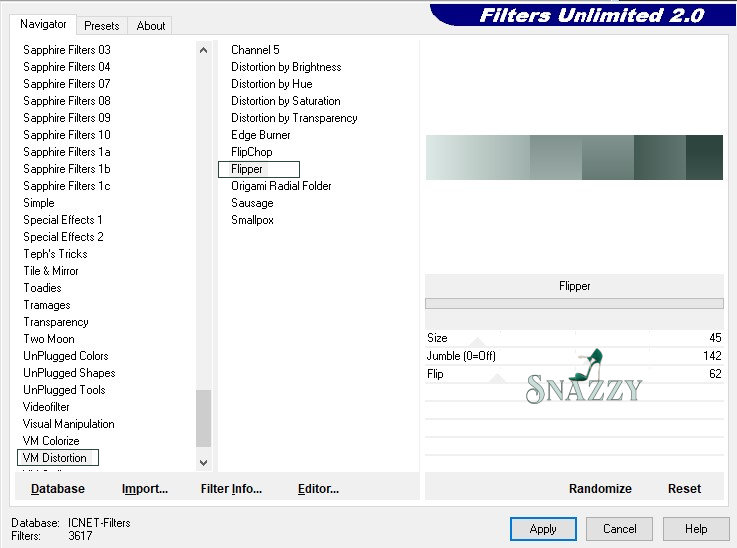Open the Database options
This screenshot has width=737, height=548.
point(58,489)
